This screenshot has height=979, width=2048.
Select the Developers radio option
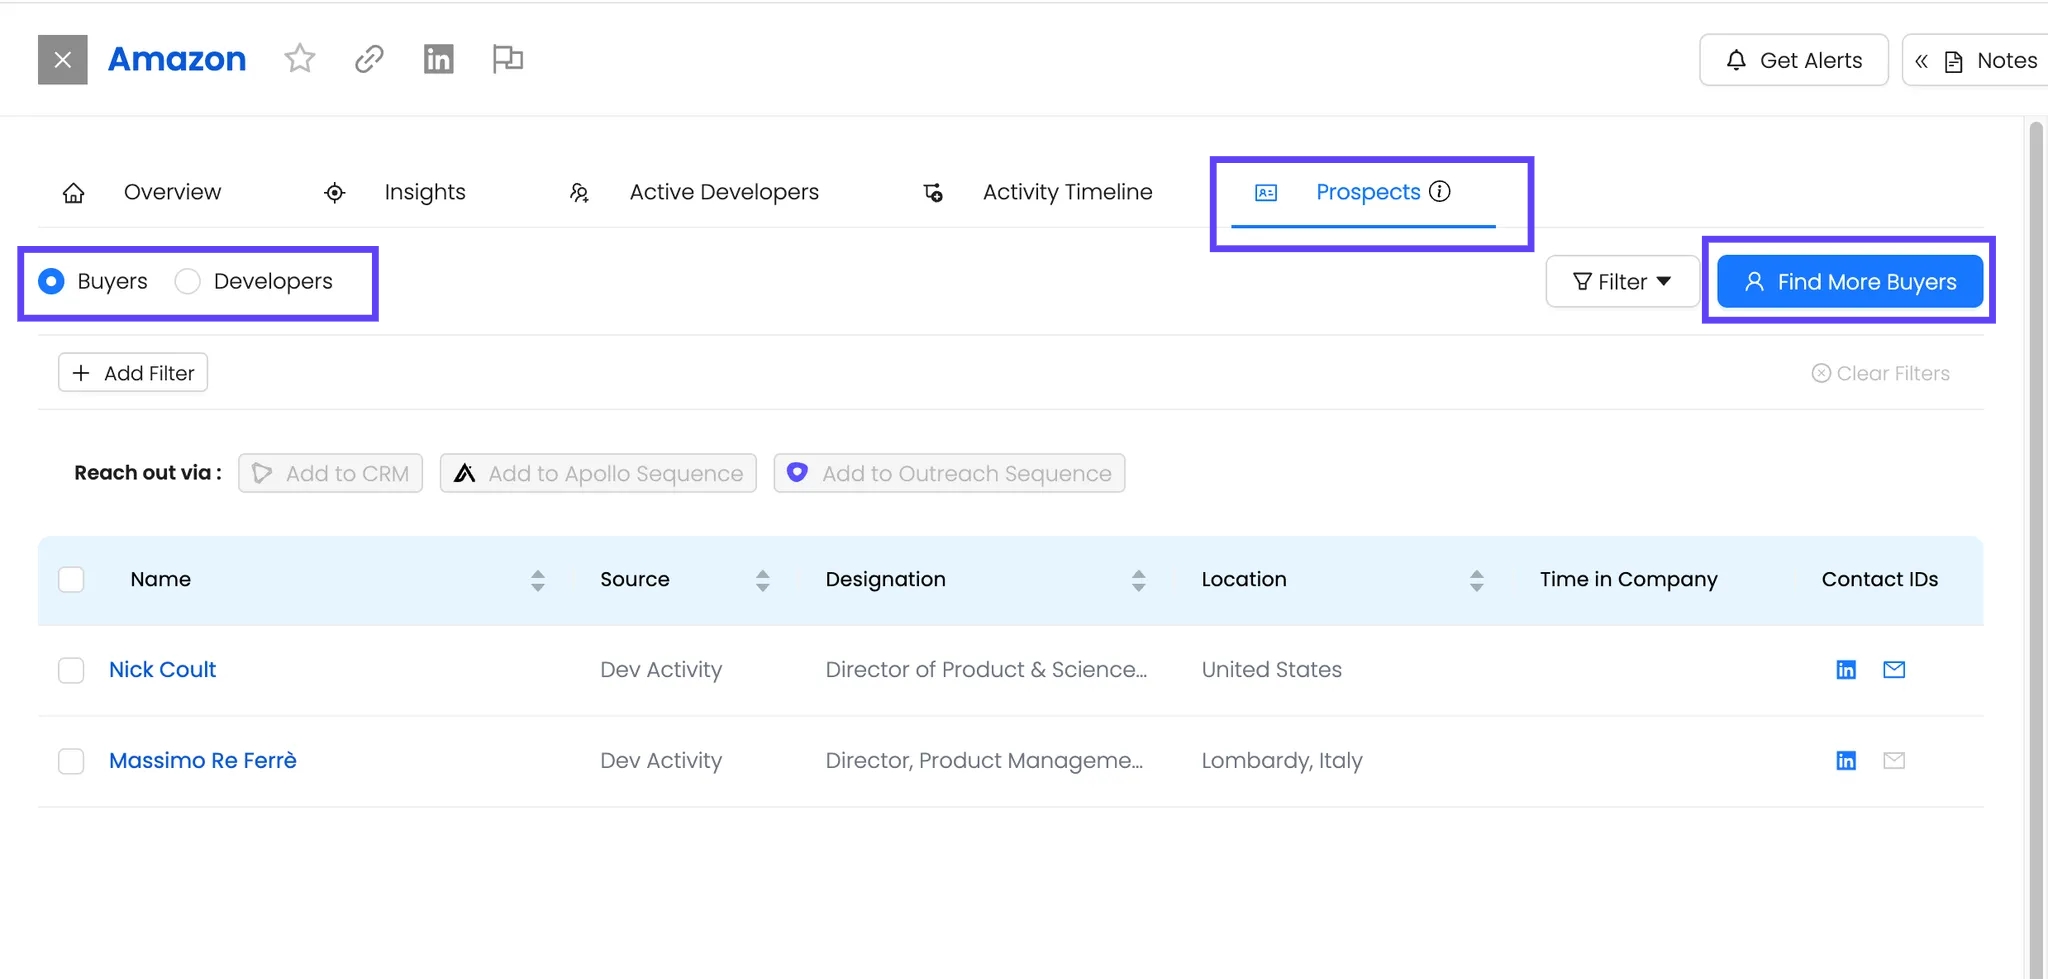tap(188, 282)
